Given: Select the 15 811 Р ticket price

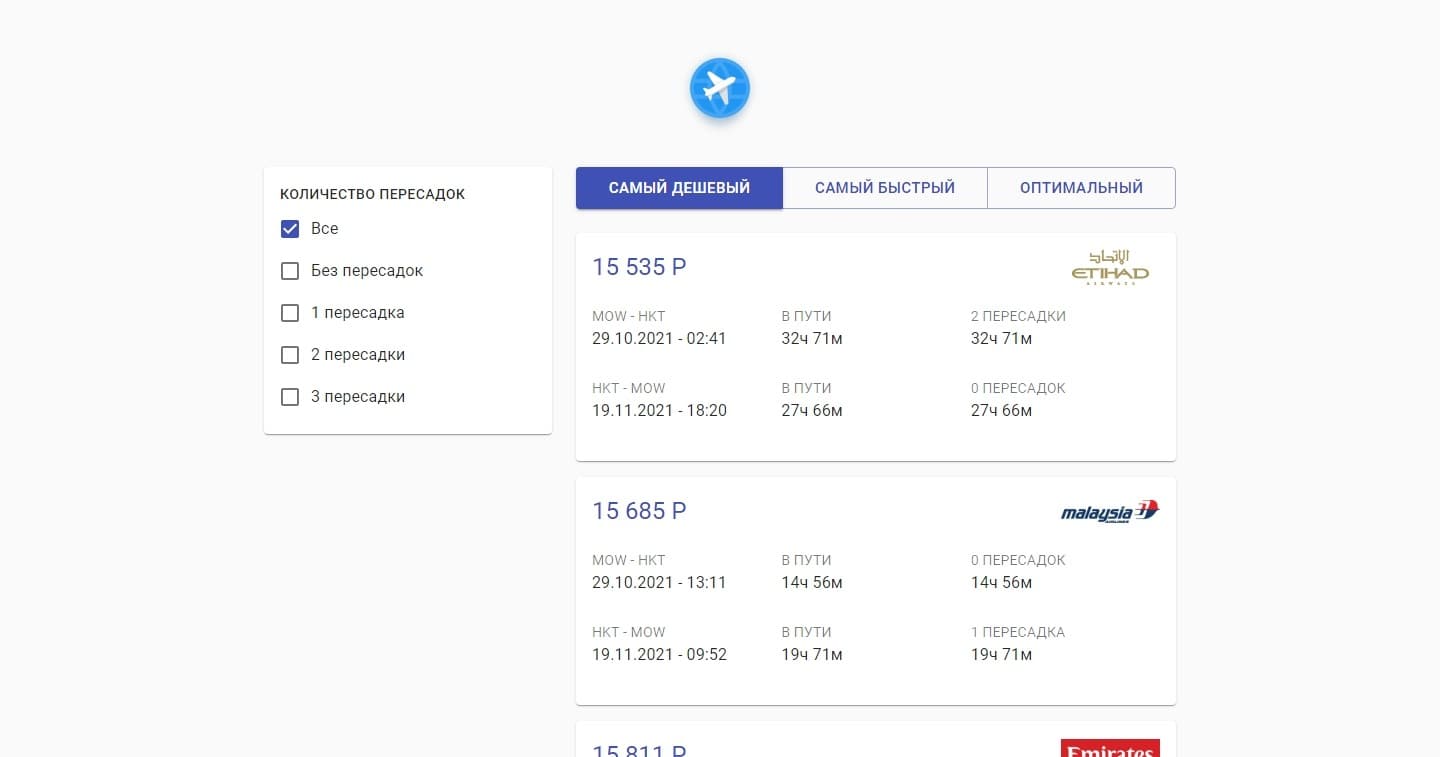Looking at the screenshot, I should (639, 750).
